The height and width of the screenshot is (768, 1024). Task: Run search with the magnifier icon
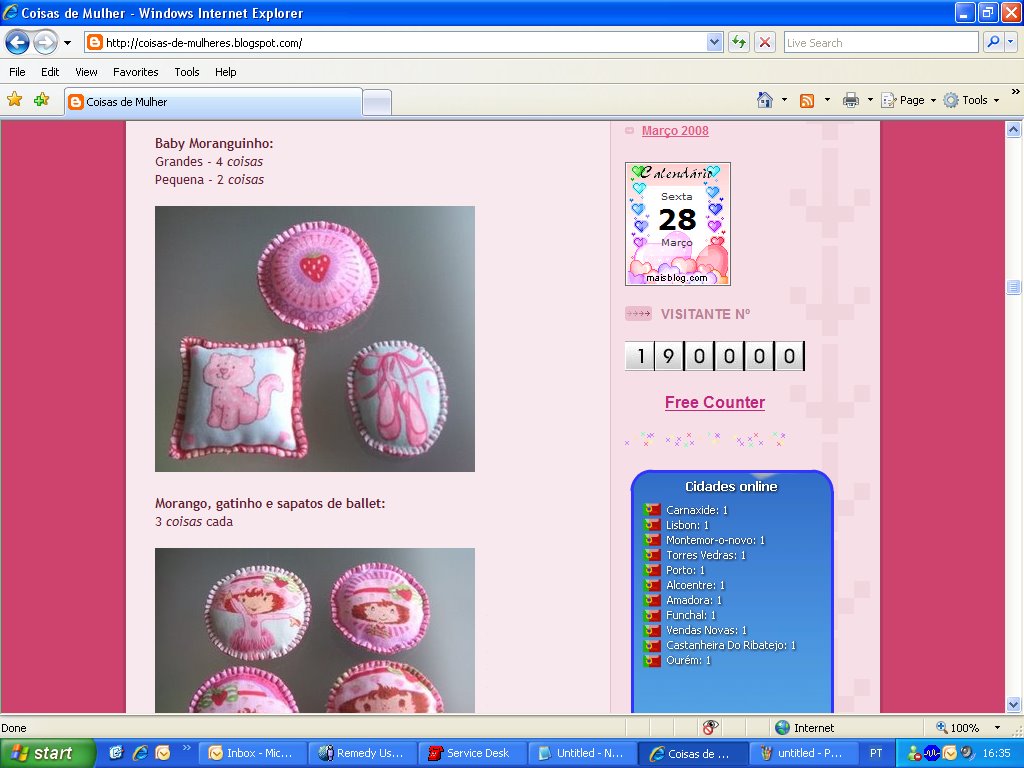pyautogui.click(x=993, y=42)
